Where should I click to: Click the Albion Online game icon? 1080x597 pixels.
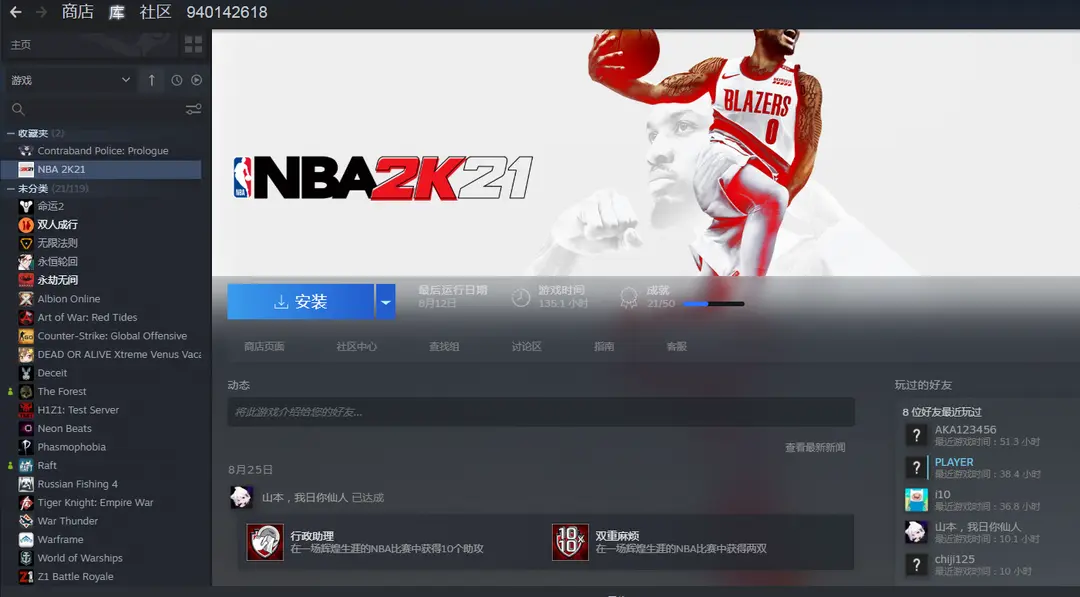[25, 299]
